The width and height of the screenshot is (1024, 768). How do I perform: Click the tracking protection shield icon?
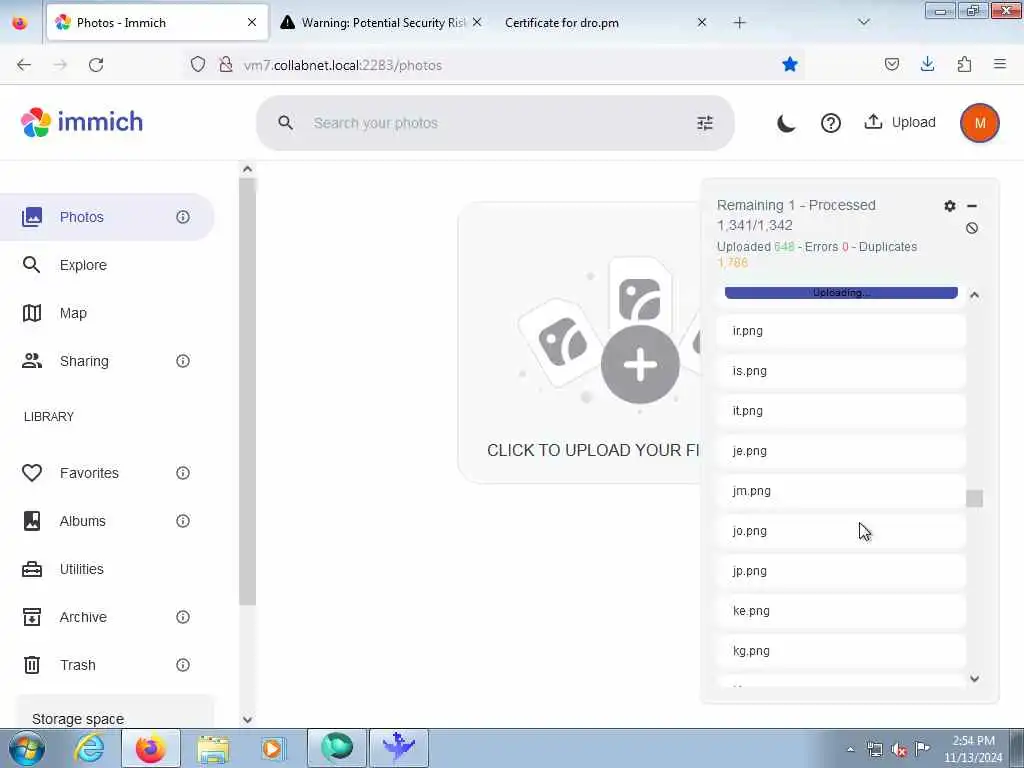[x=198, y=64]
